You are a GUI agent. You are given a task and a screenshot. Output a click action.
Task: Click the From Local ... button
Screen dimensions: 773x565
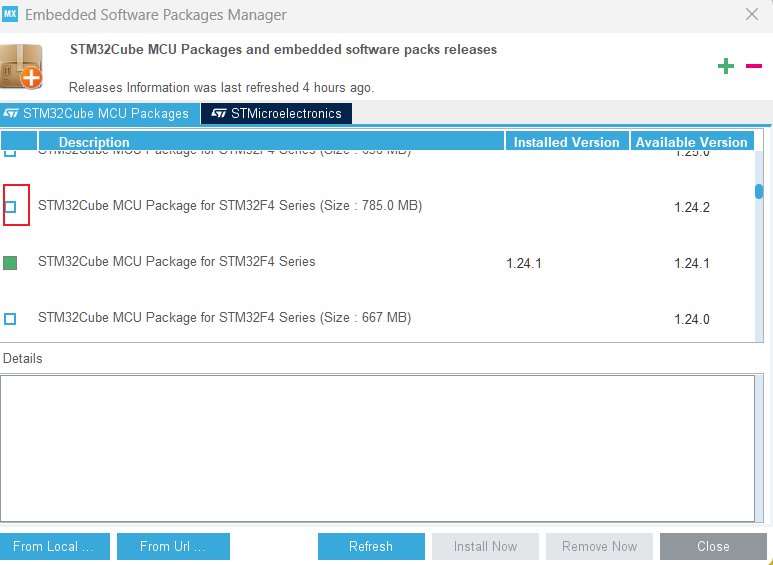coord(55,546)
